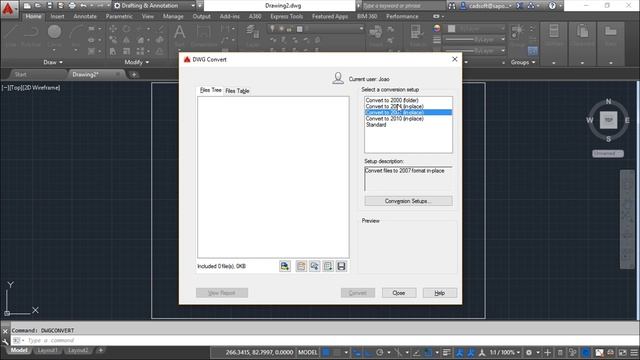Click the Close button in DWG Convert
The width and height of the screenshot is (640, 360).
(x=399, y=293)
